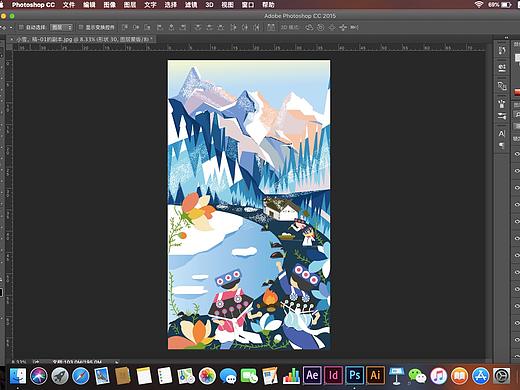This screenshot has height=390, width=520.
Task: Open auto-select 图层 dropdown
Action: click(61, 27)
